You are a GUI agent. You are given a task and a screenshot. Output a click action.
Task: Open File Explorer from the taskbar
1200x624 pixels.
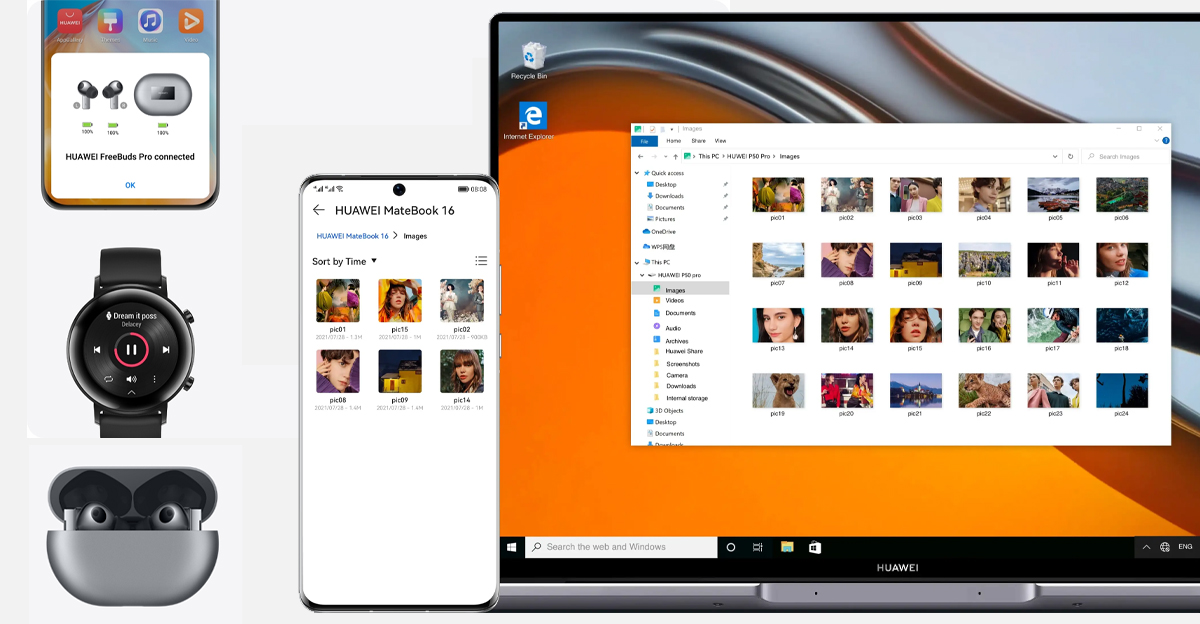click(x=787, y=547)
